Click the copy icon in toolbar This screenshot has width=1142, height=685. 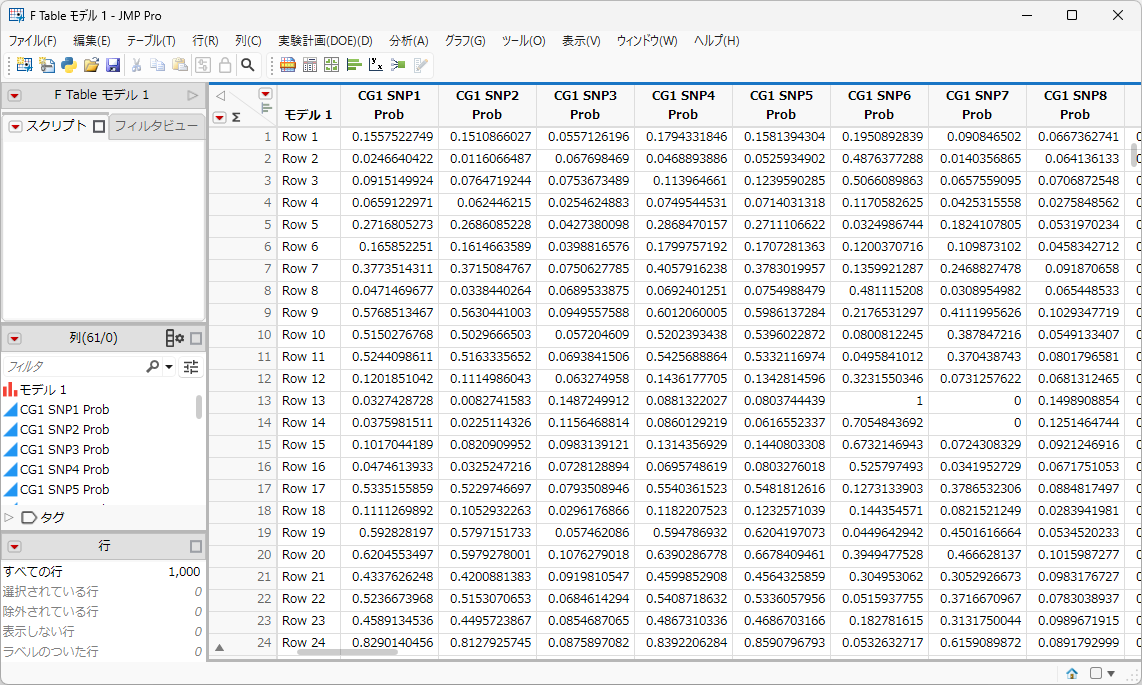pos(157,66)
